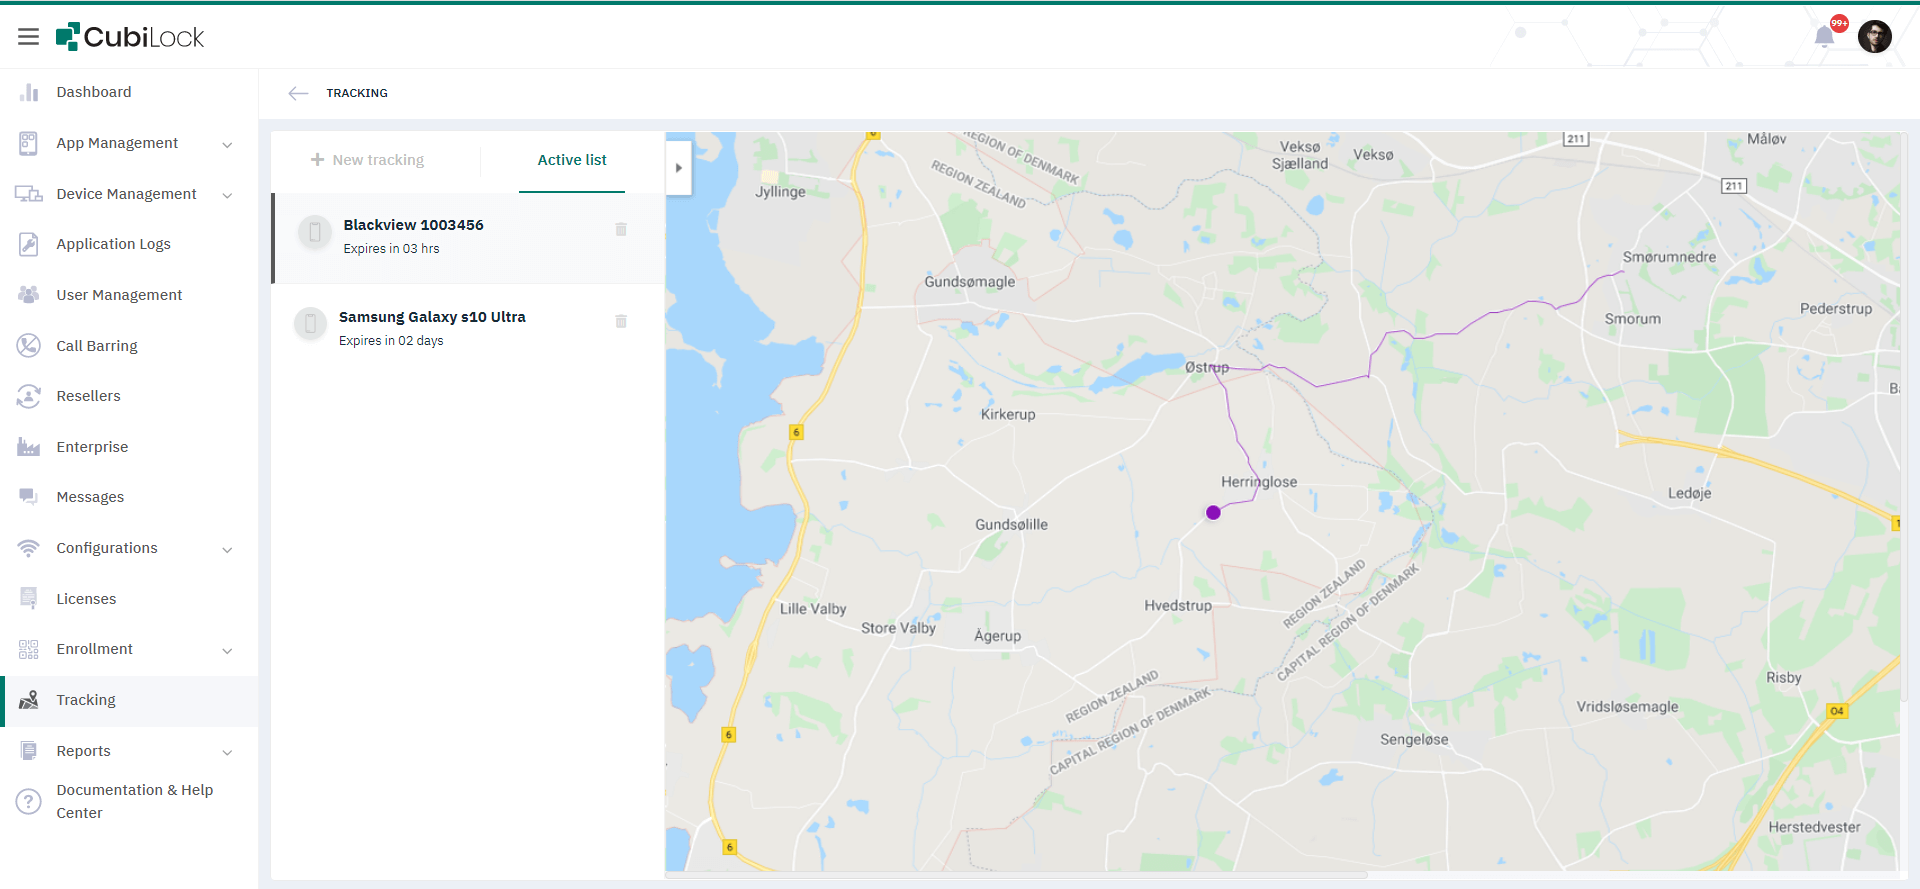The image size is (1920, 889).
Task: Go to User Management page
Action: click(119, 295)
